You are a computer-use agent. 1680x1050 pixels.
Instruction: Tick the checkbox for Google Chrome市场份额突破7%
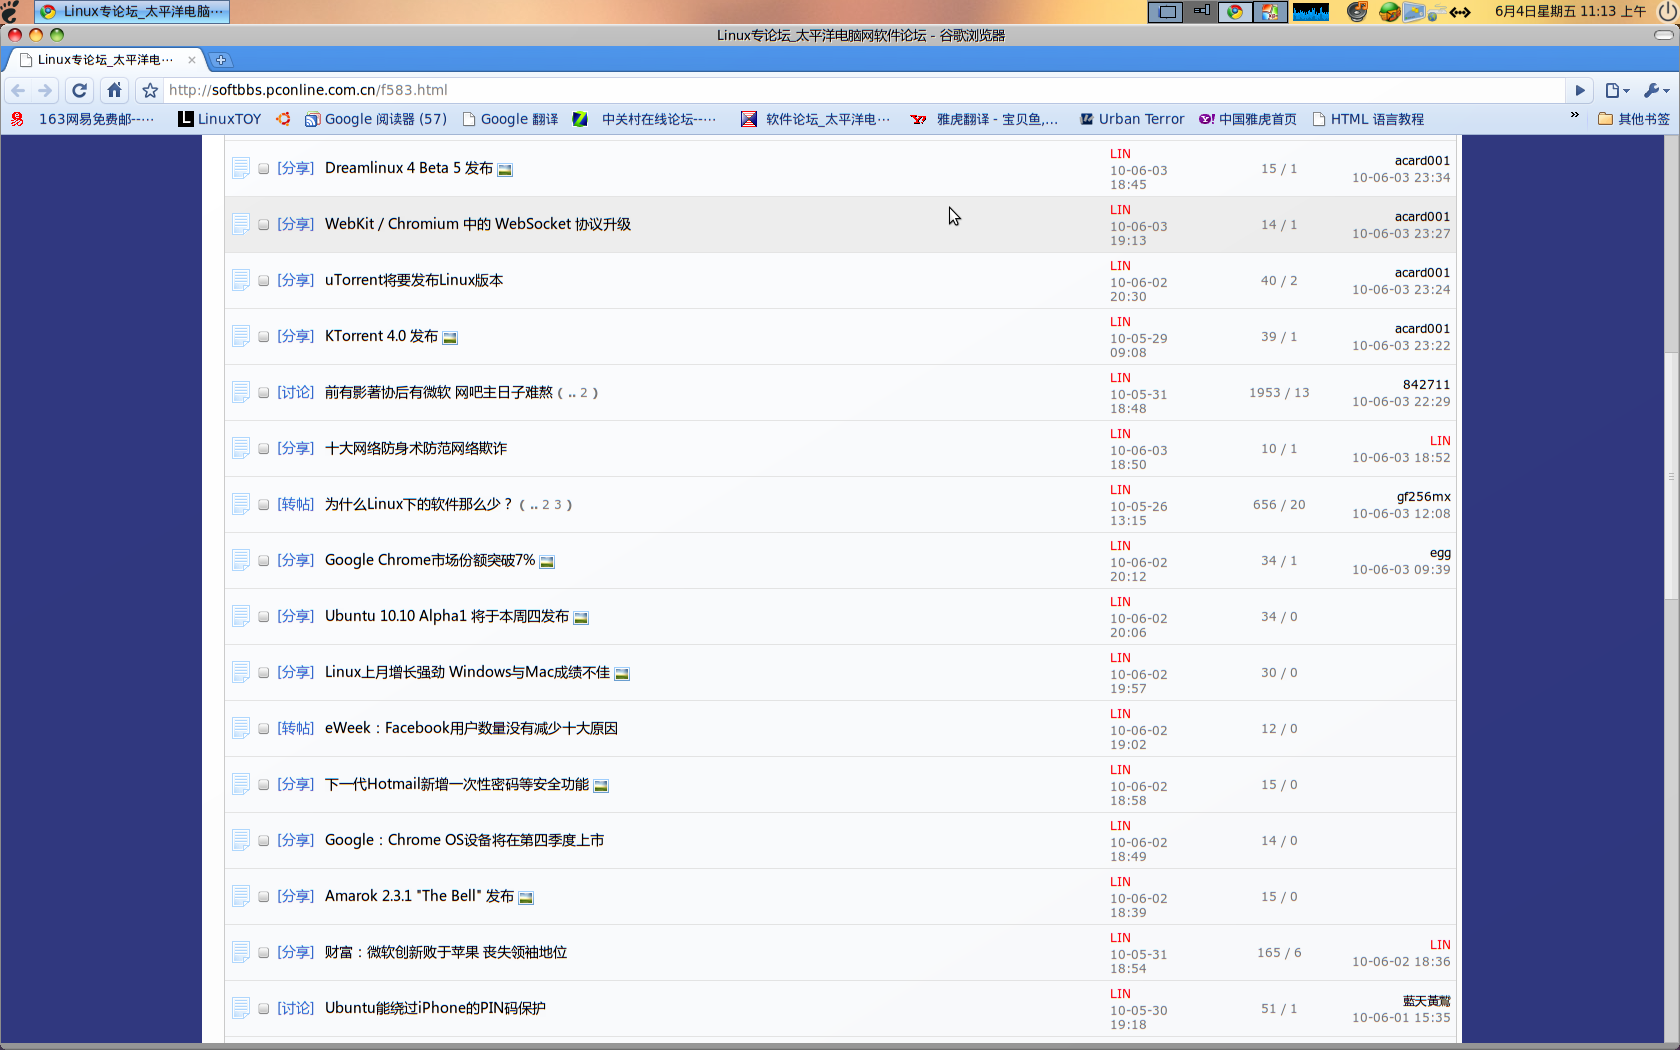[264, 561]
